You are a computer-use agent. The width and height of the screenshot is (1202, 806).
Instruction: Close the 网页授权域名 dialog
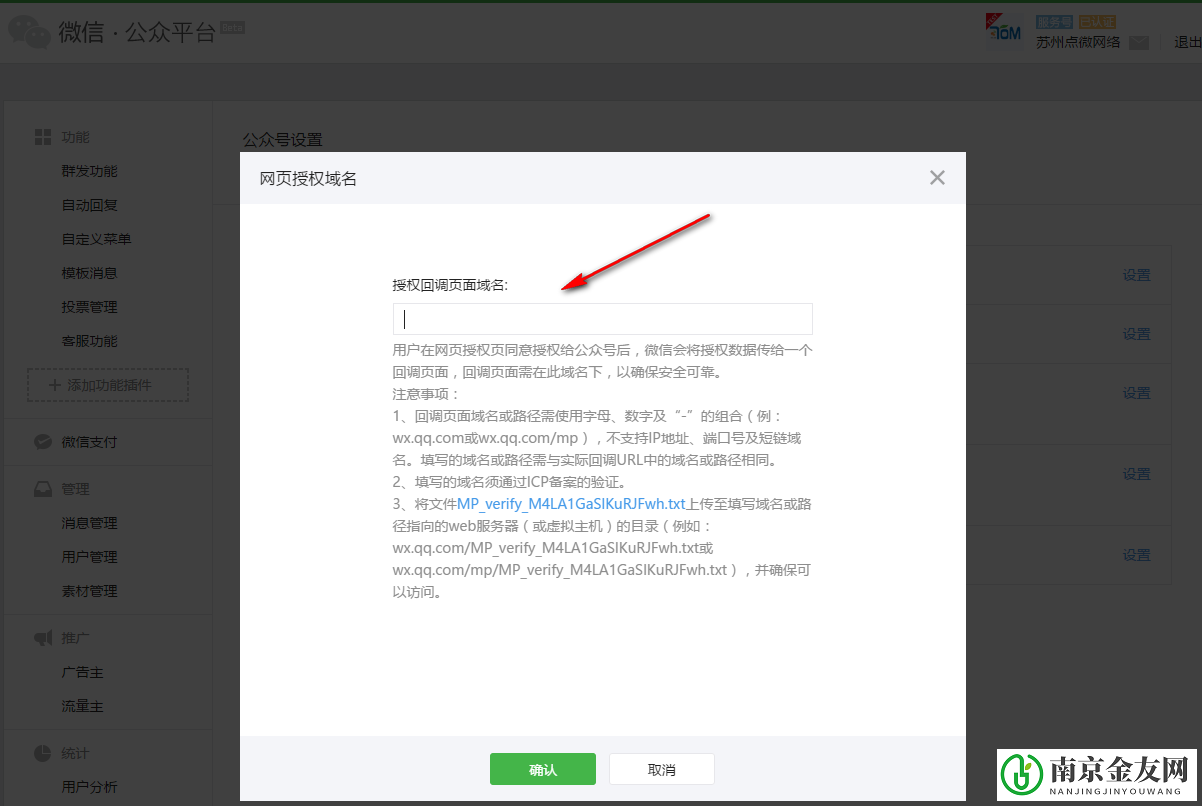(937, 177)
